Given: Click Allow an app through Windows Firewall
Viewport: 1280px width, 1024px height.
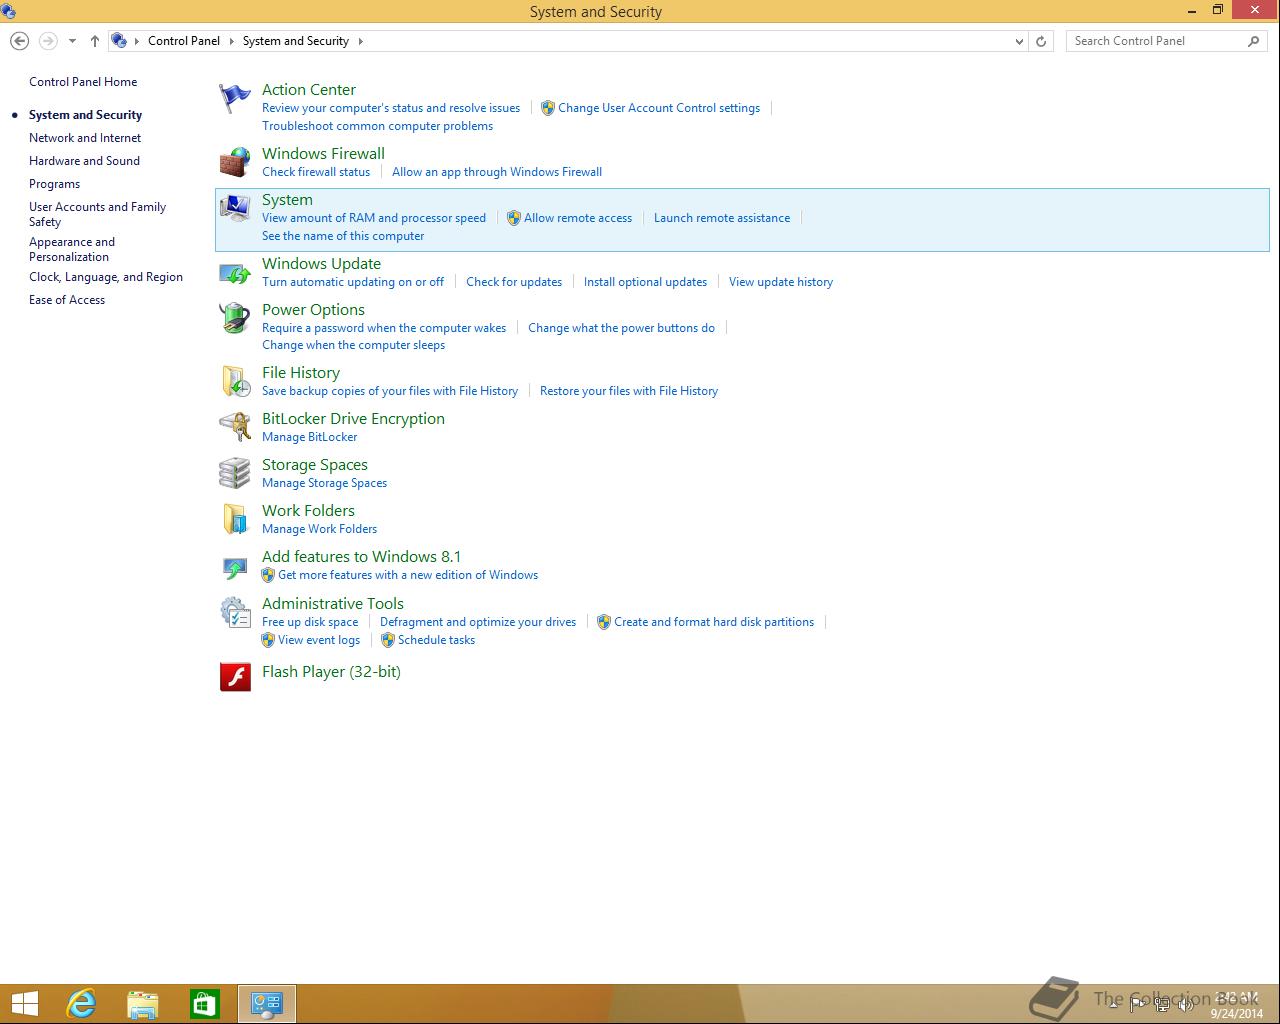Looking at the screenshot, I should (497, 172).
